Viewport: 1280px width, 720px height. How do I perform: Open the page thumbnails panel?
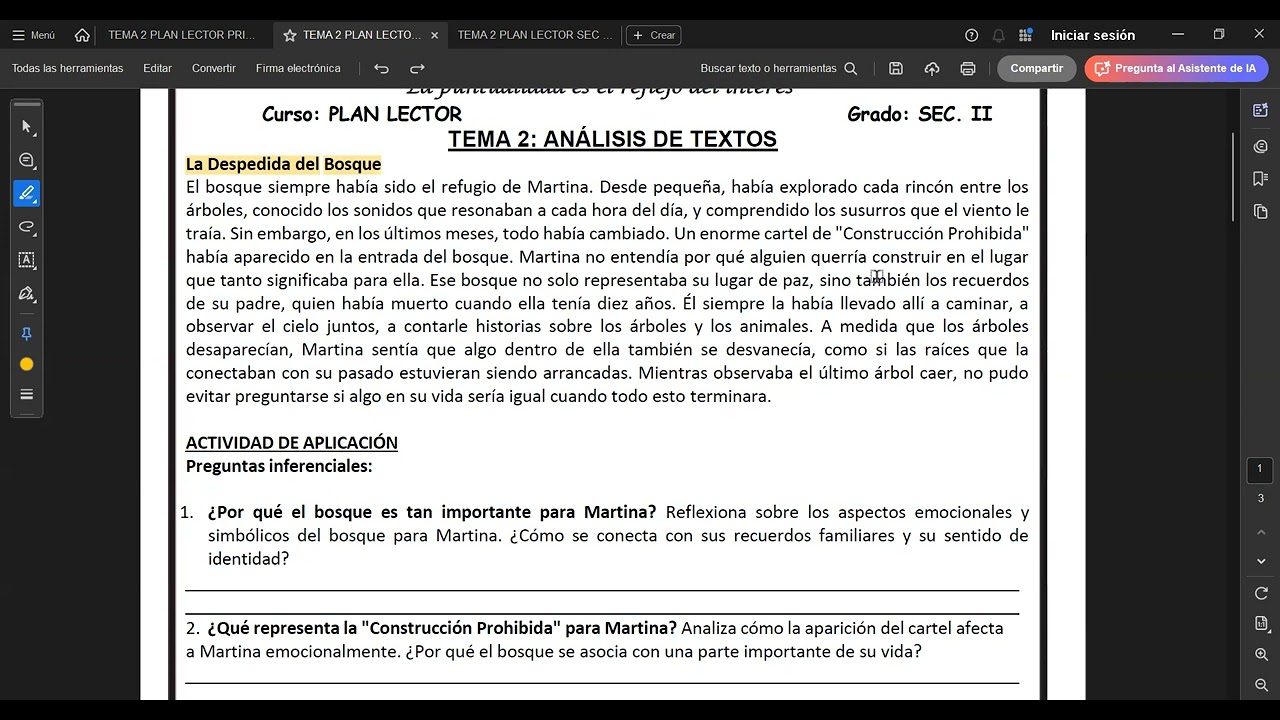tap(1260, 212)
